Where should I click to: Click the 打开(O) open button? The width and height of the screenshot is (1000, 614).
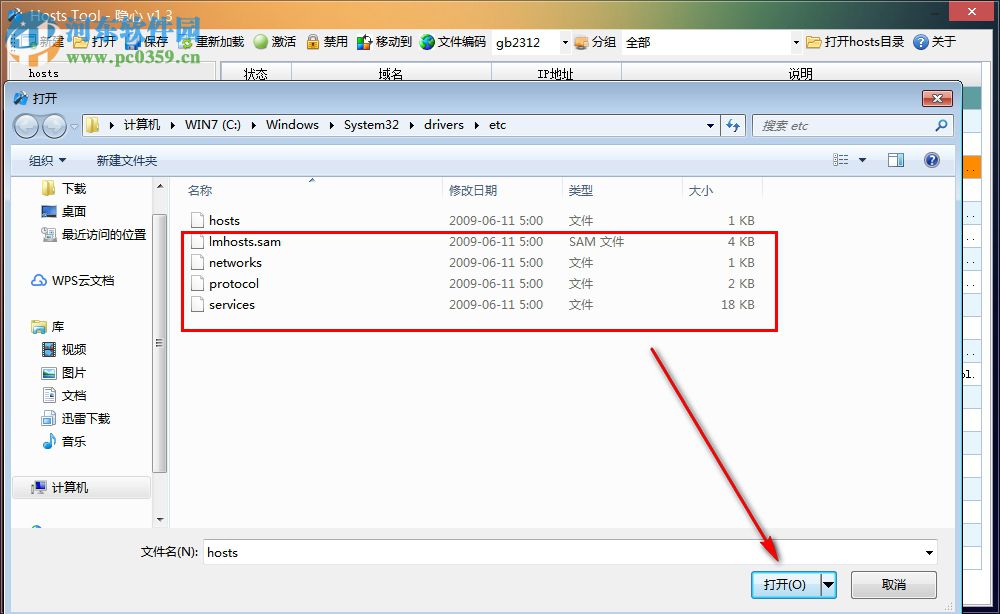(x=785, y=585)
